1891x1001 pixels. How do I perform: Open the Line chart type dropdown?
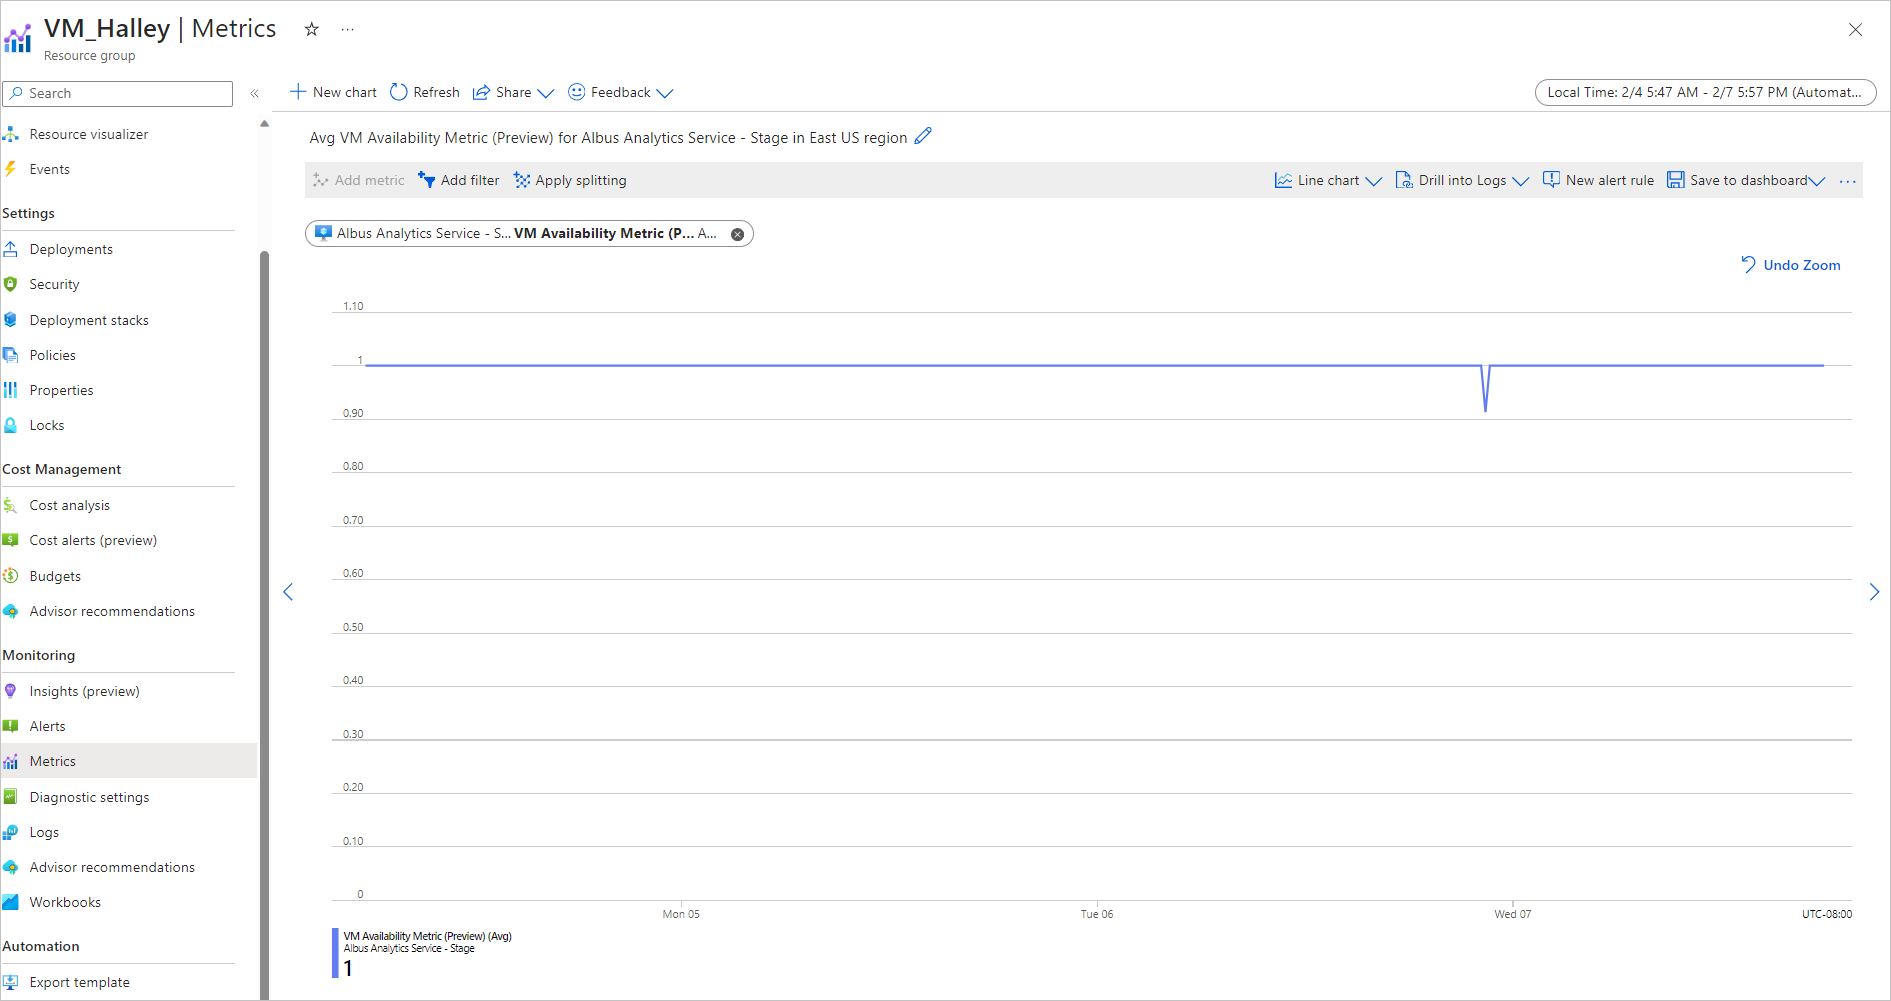point(1328,180)
